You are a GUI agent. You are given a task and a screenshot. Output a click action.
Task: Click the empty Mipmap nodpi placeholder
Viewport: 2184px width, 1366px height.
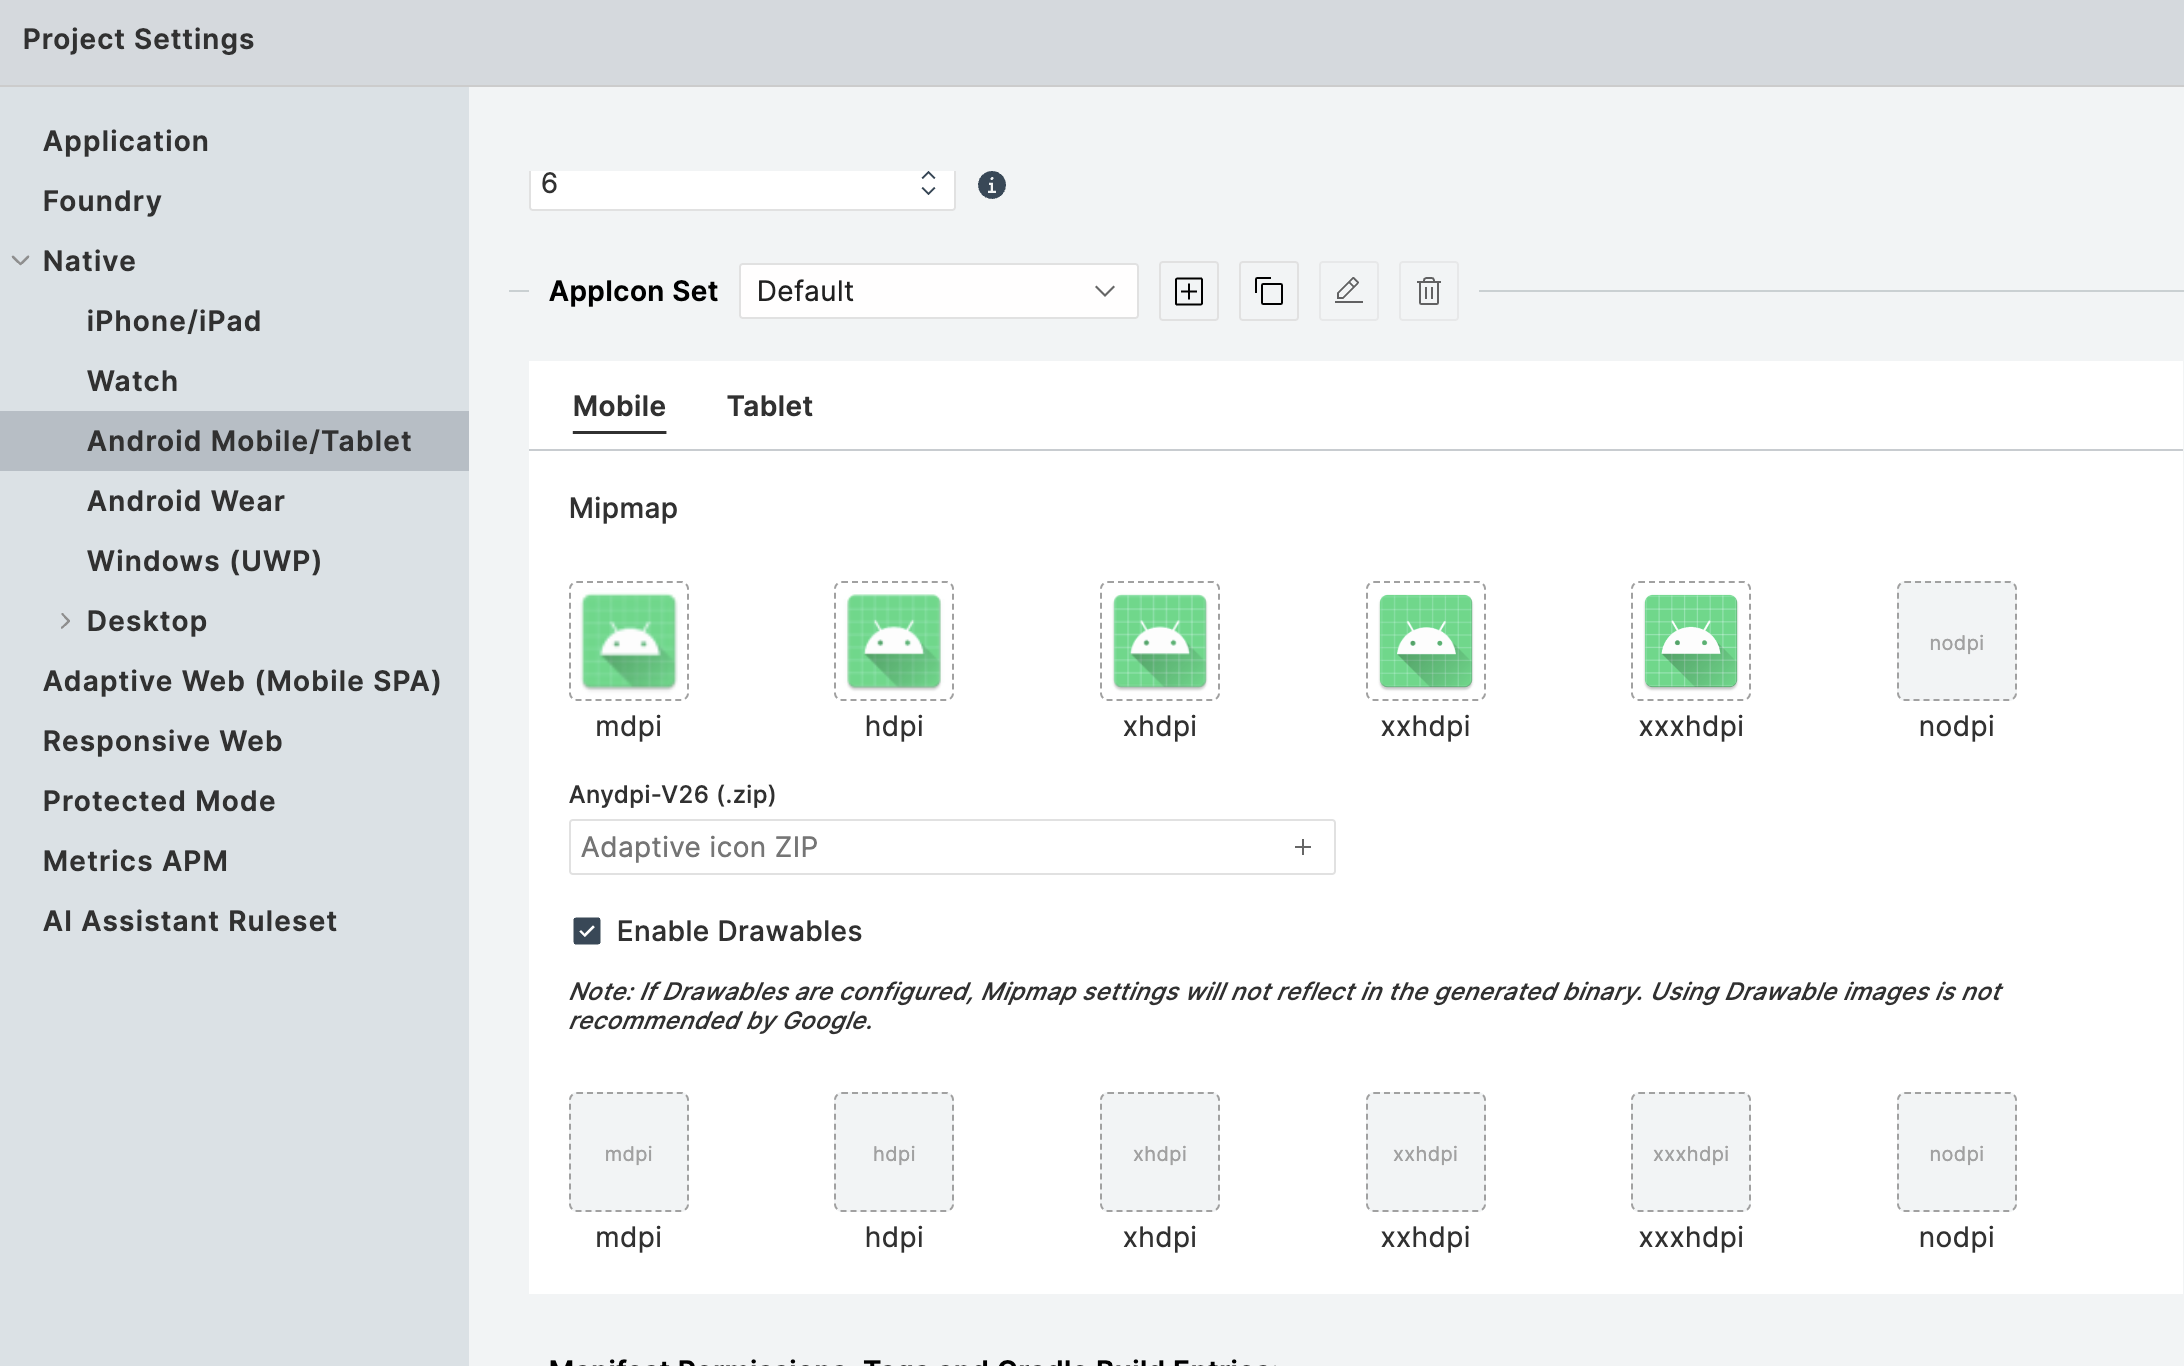pos(1956,641)
